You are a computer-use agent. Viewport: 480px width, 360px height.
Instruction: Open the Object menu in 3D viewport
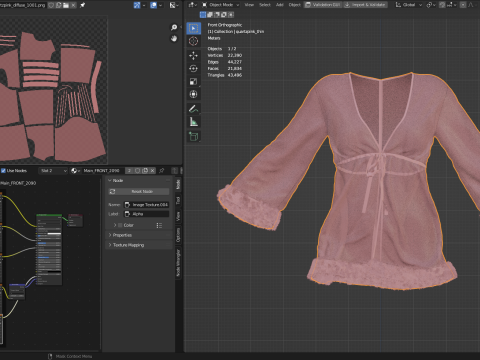(295, 5)
